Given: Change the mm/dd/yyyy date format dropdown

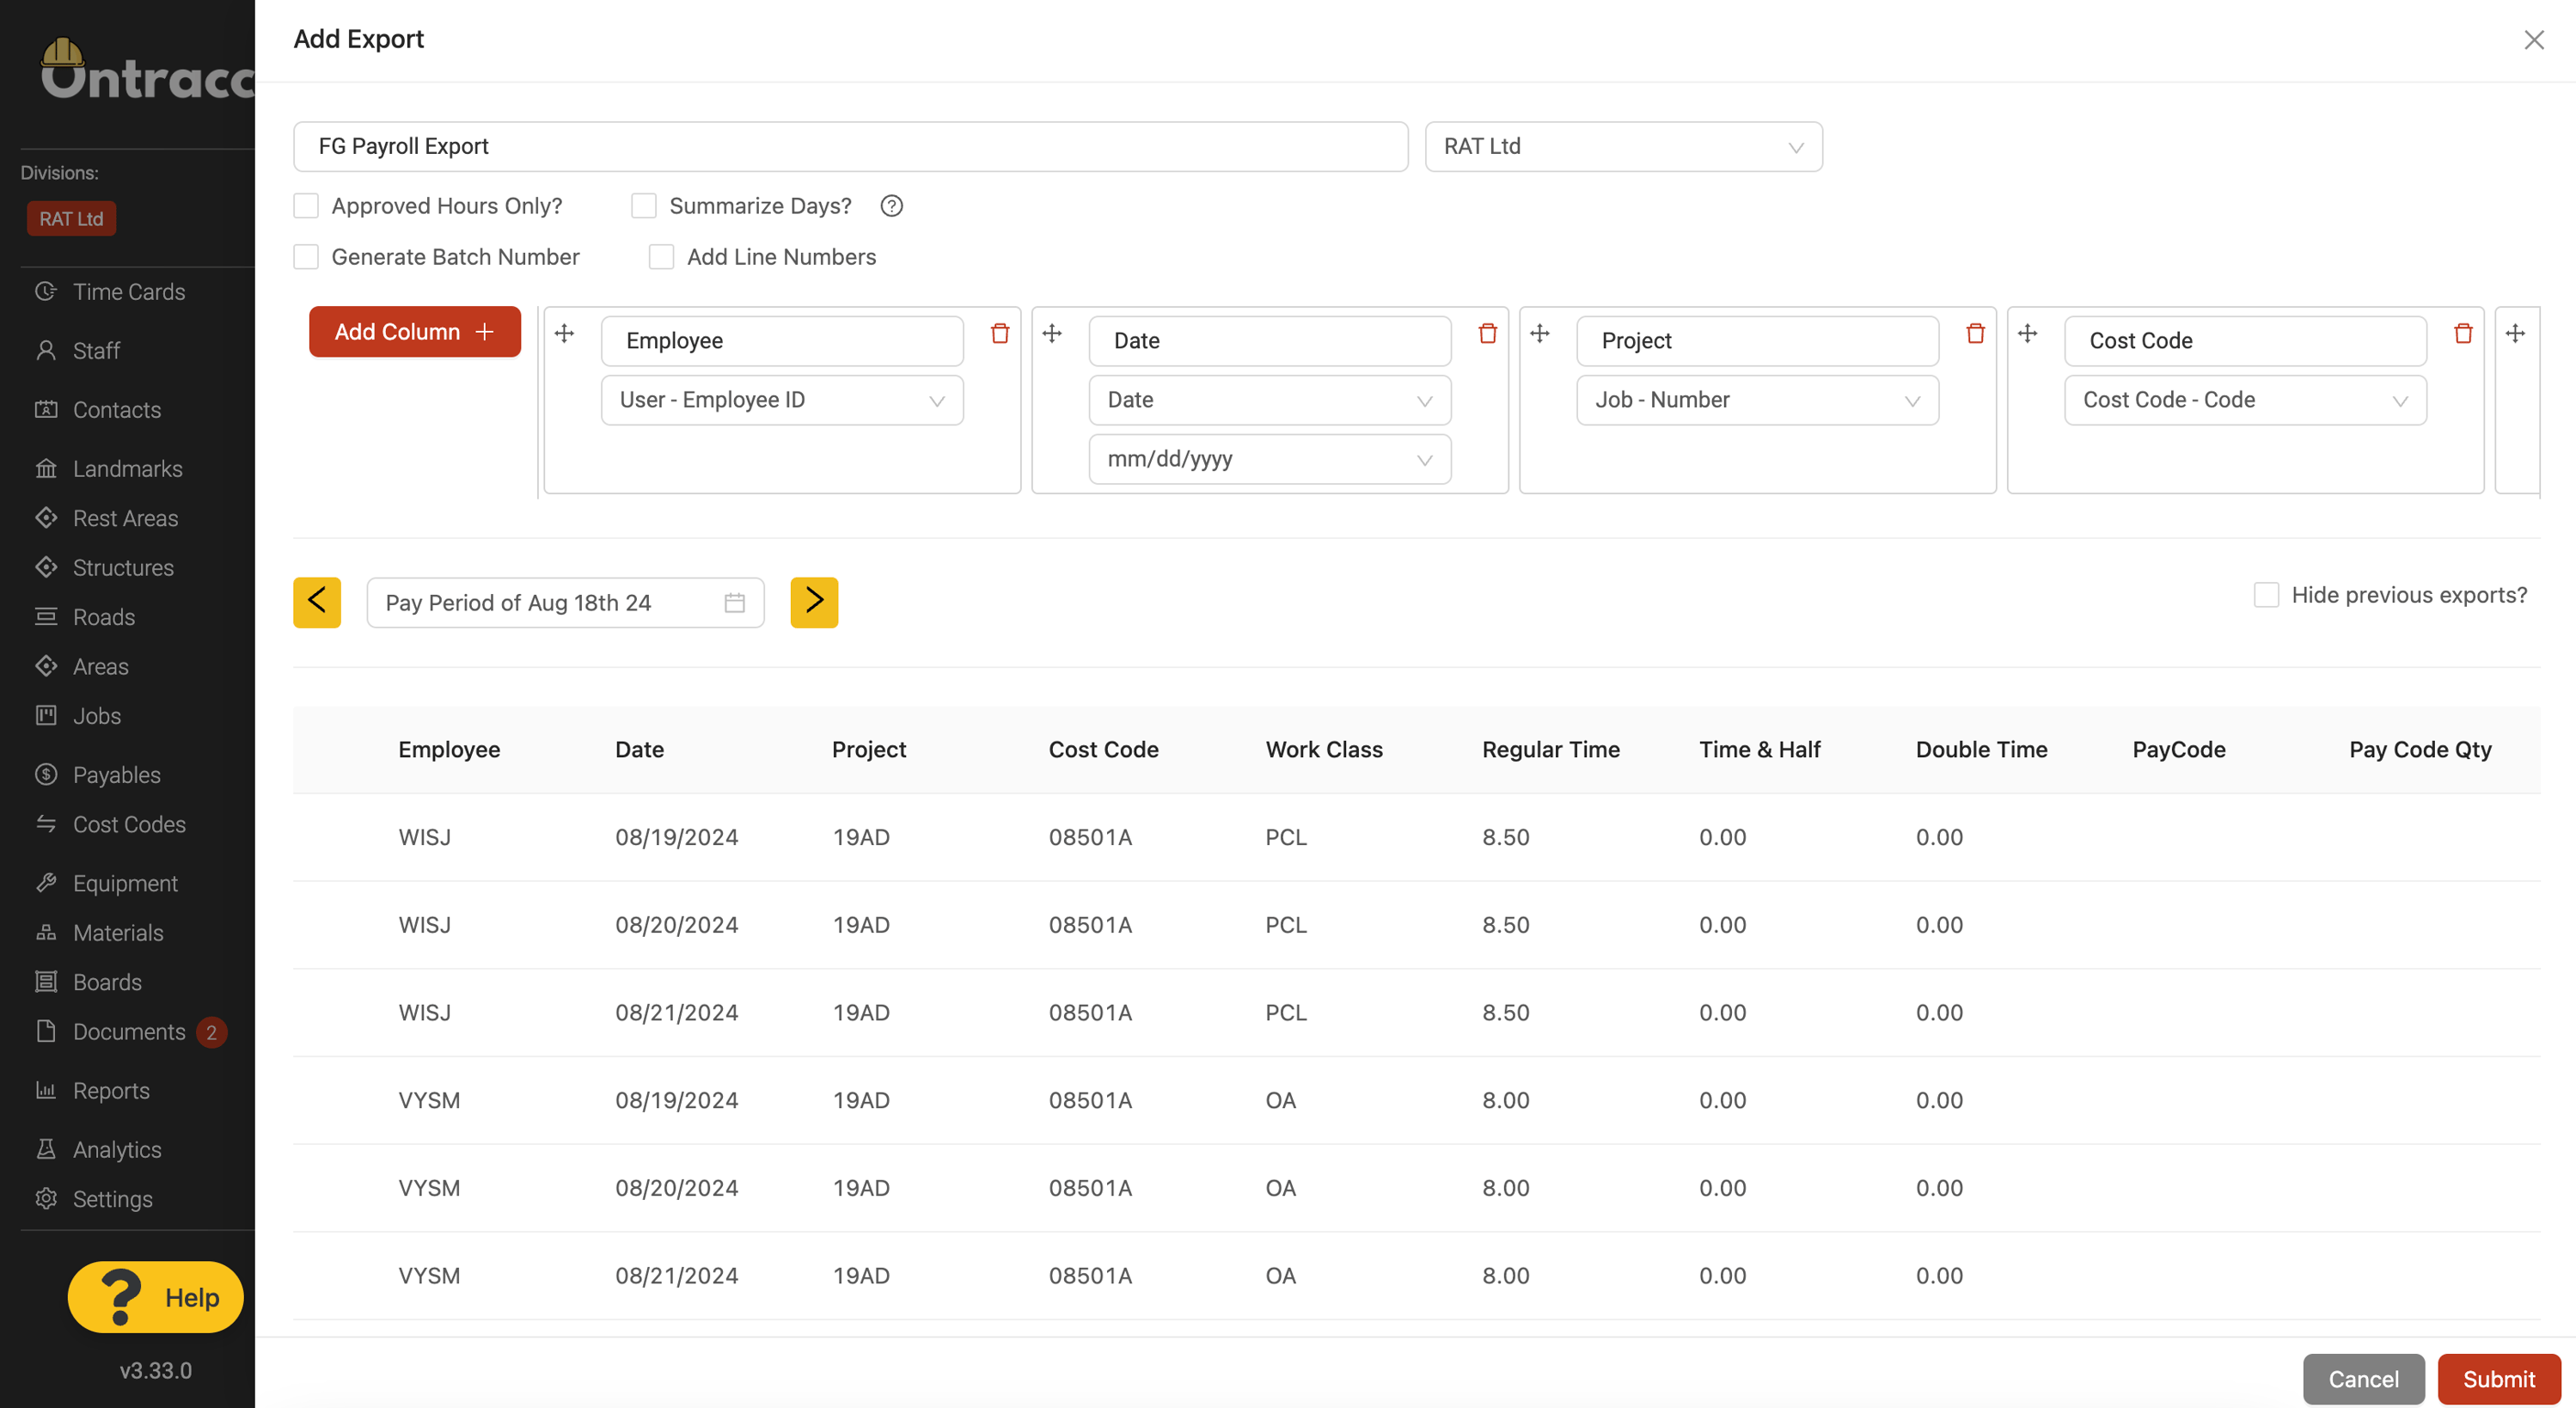Looking at the screenshot, I should tap(1269, 459).
